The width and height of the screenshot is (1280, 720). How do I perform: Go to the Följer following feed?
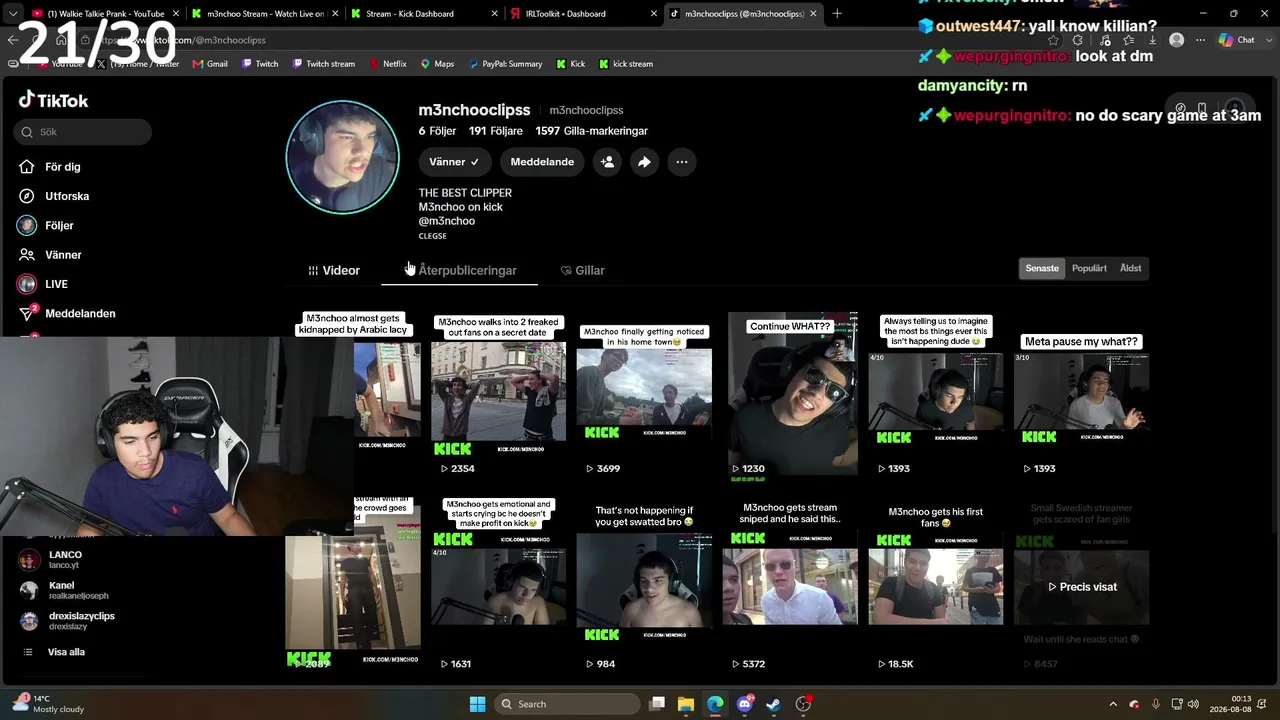coord(47,225)
